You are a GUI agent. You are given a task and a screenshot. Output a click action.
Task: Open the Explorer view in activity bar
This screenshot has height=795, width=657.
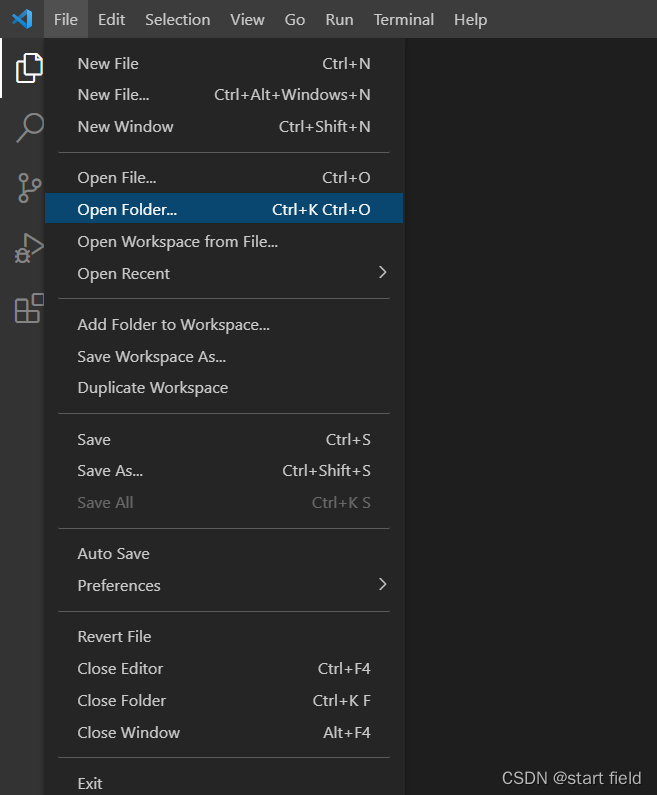[x=28, y=68]
